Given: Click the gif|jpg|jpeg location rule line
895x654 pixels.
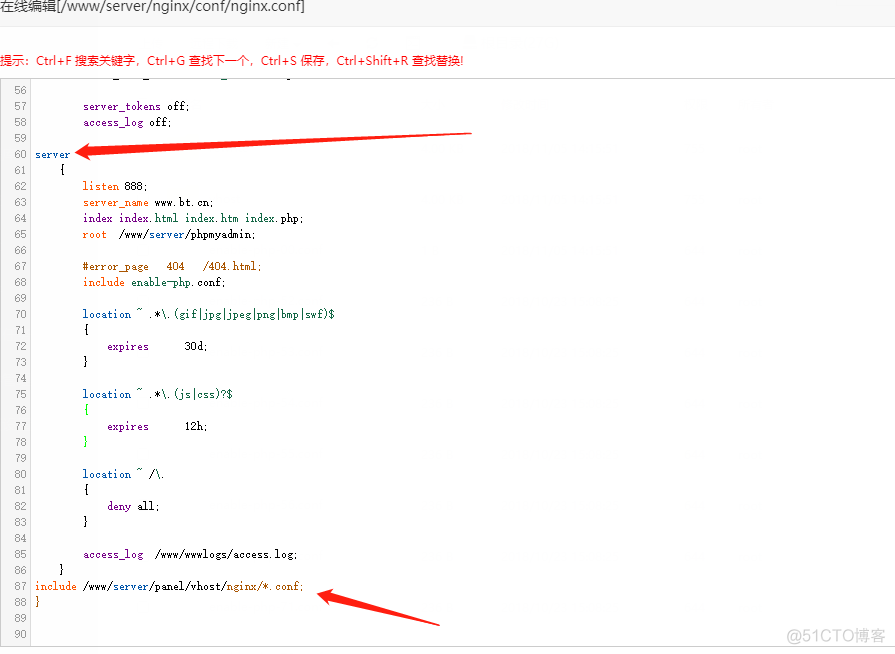Looking at the screenshot, I should [208, 314].
